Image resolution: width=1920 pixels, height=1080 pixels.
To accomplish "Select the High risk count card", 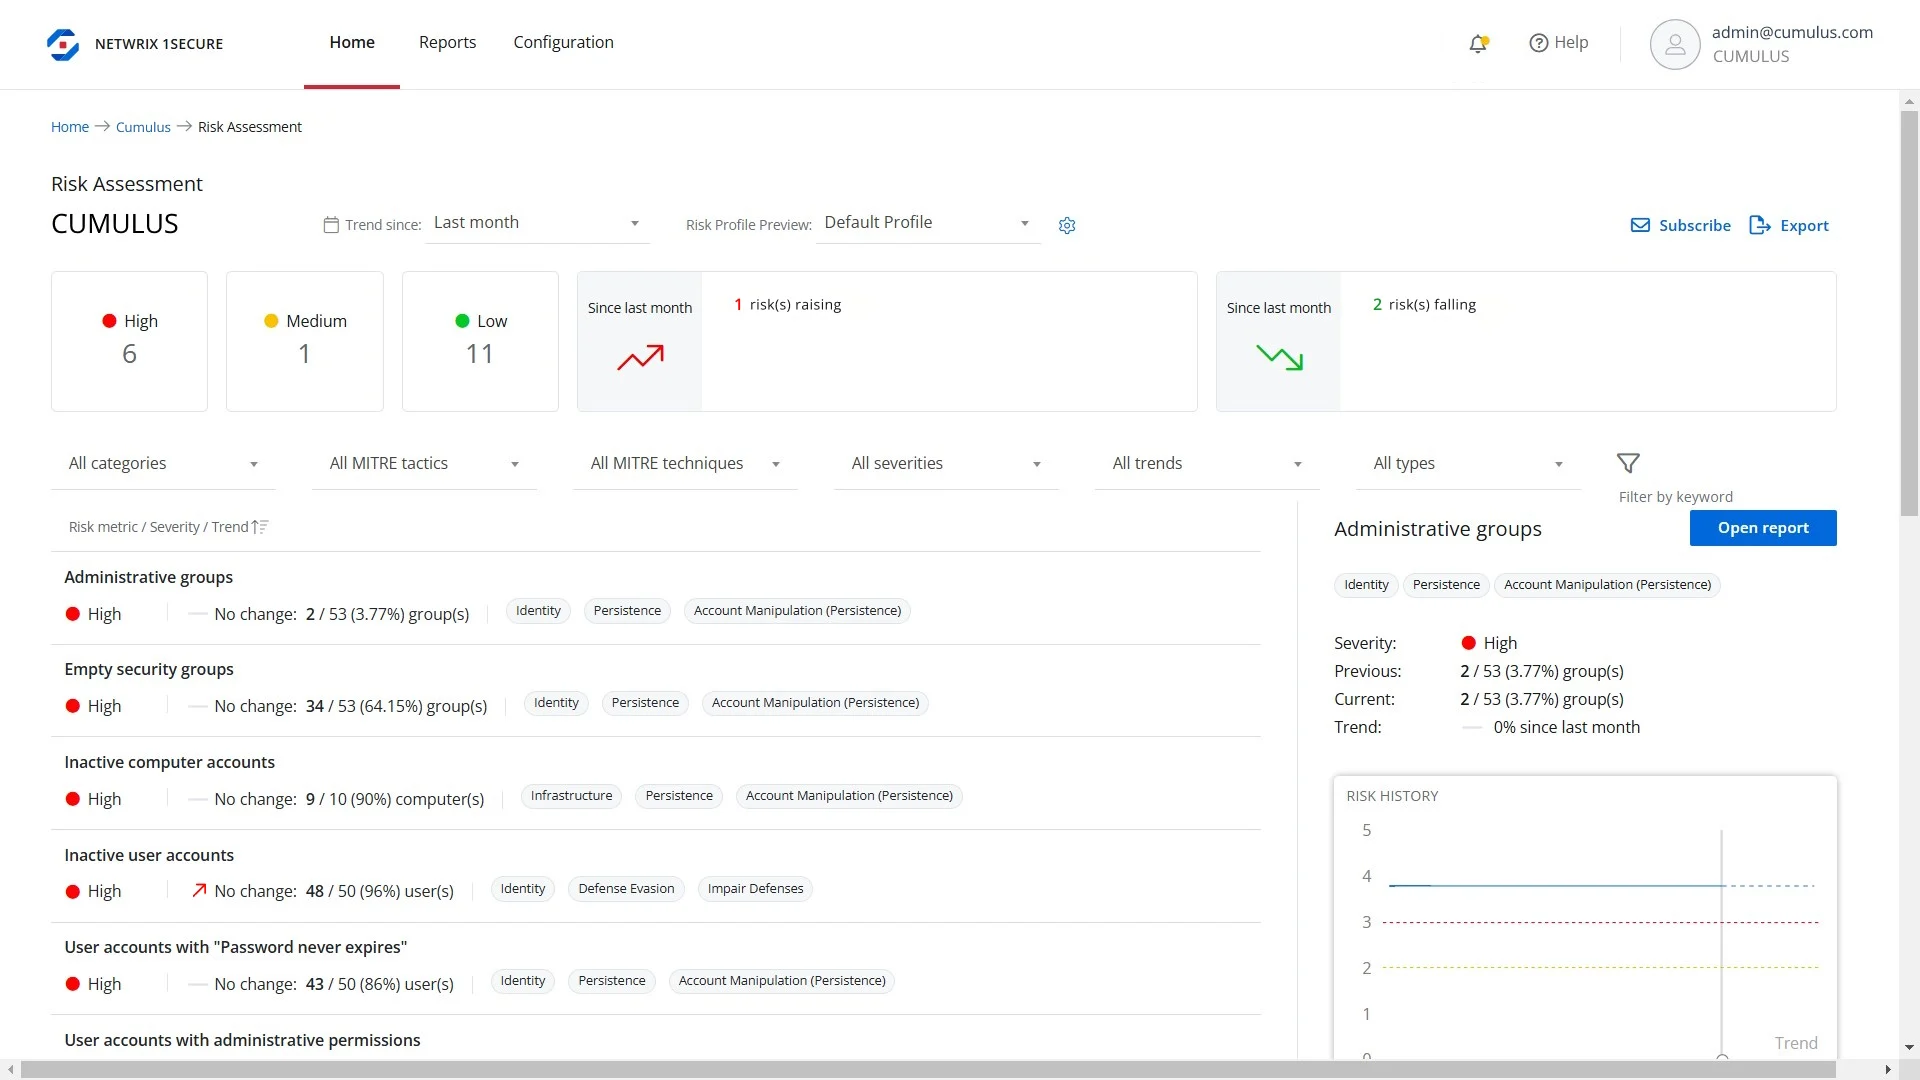I will pyautogui.click(x=129, y=341).
